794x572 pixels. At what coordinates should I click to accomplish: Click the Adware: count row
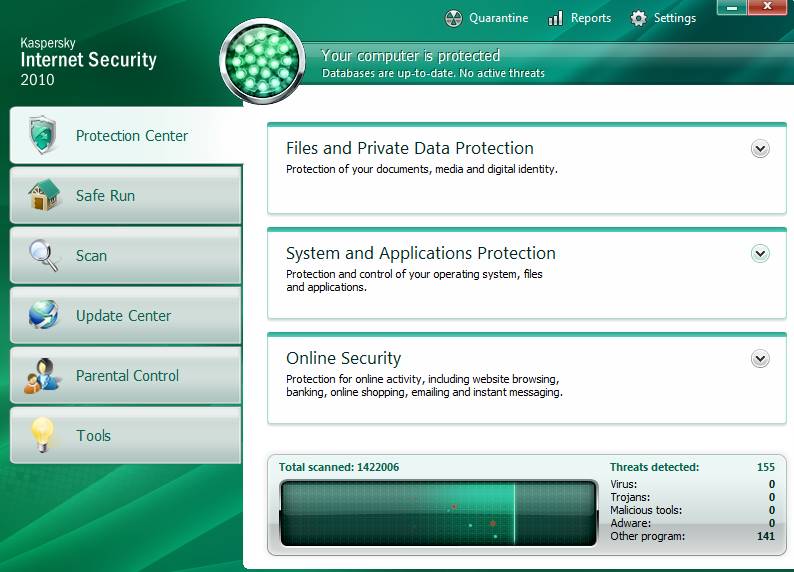click(x=692, y=523)
